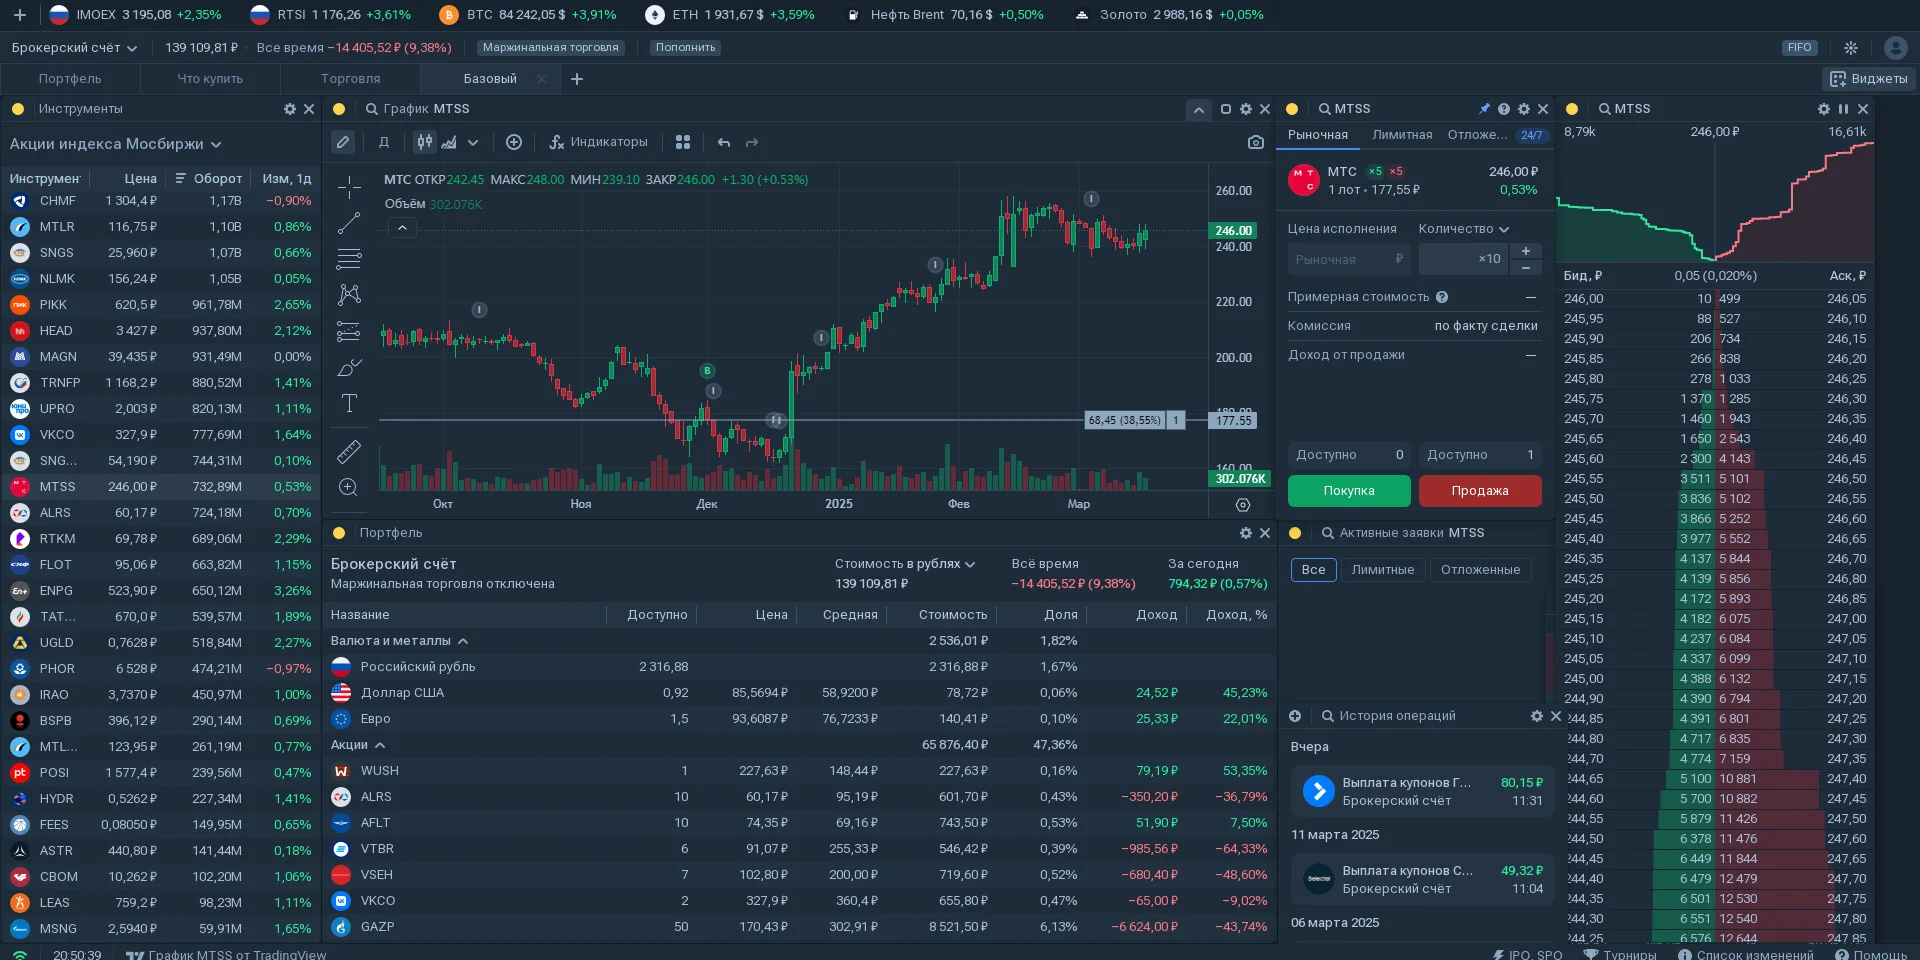Screen dimensions: 1920x960
Task: Toggle FIFO accounting mode
Action: [1799, 48]
